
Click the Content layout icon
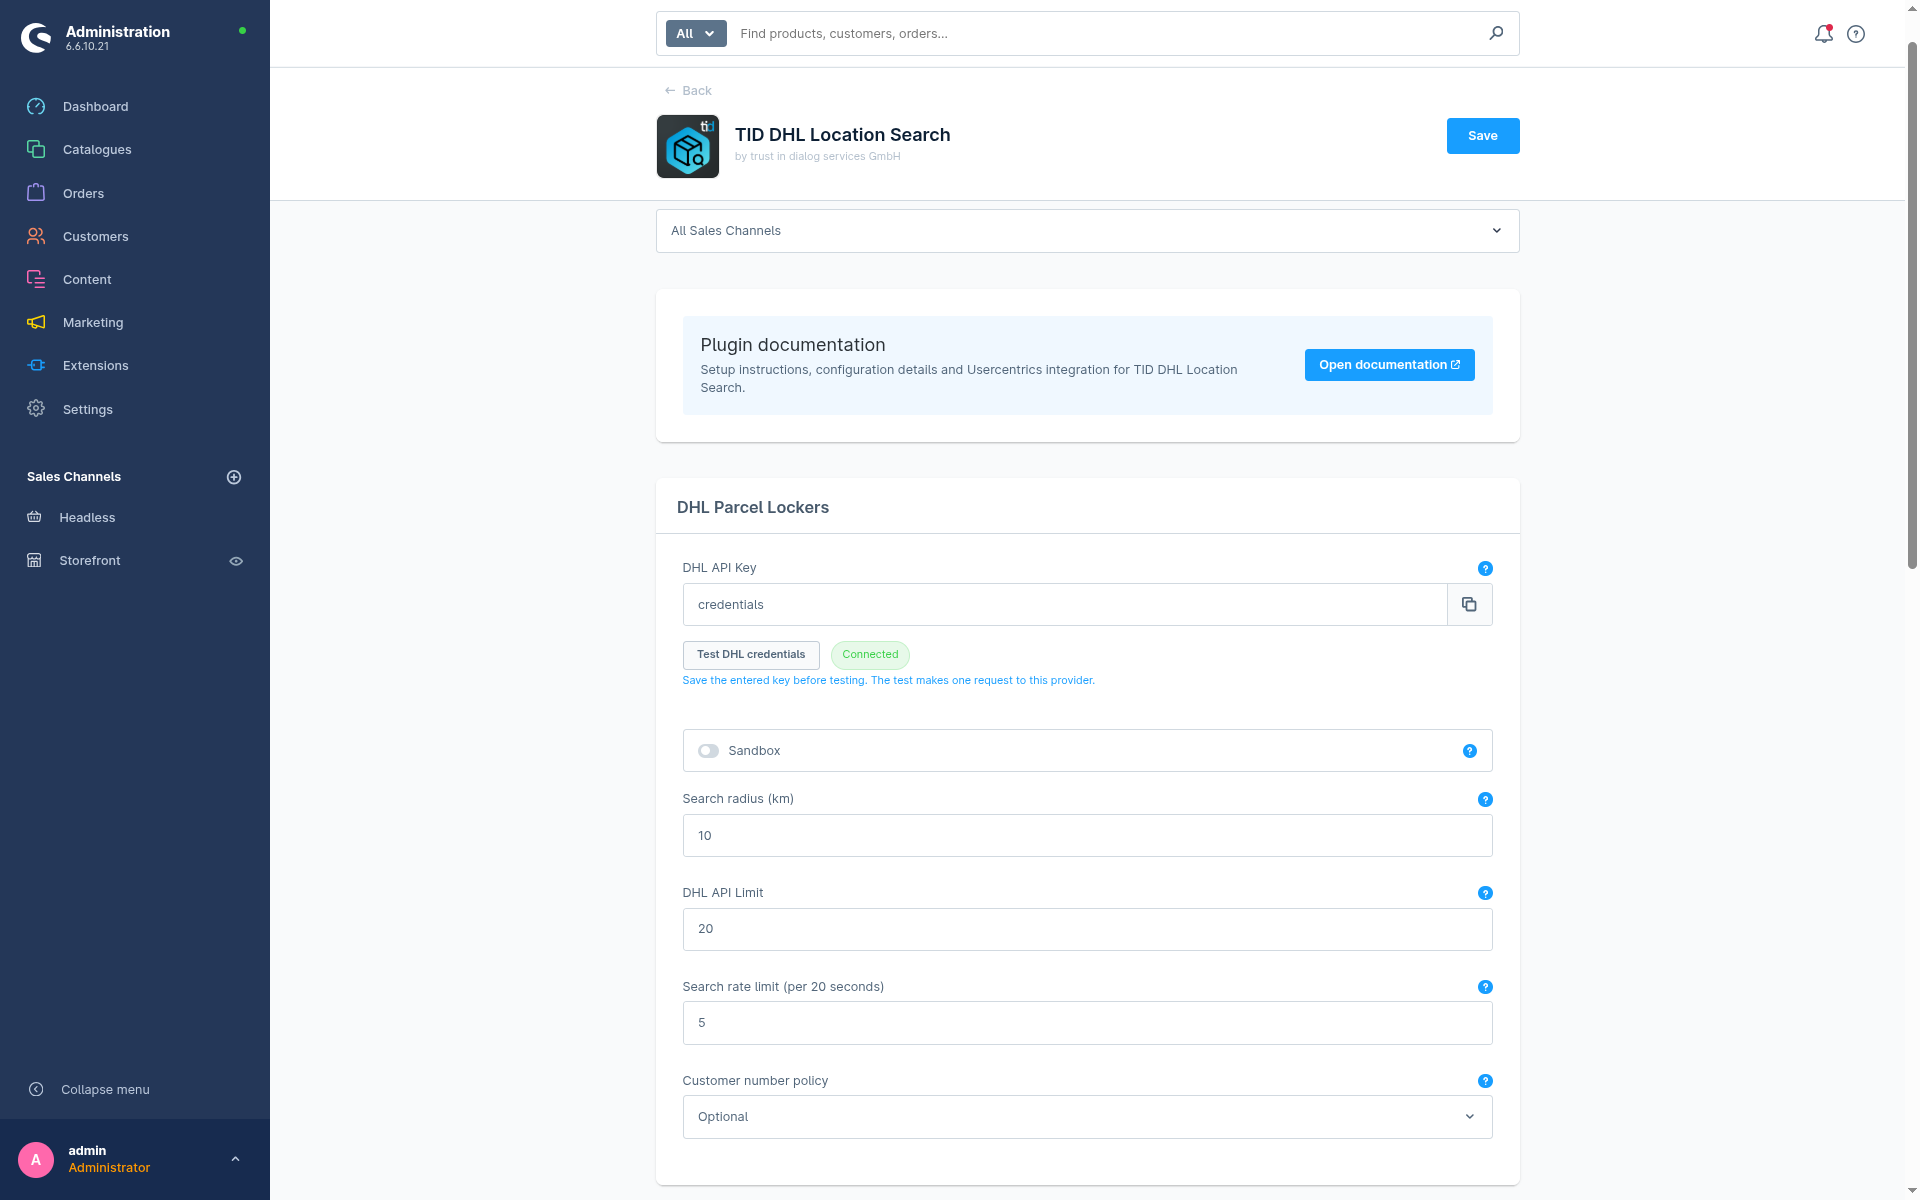click(36, 279)
